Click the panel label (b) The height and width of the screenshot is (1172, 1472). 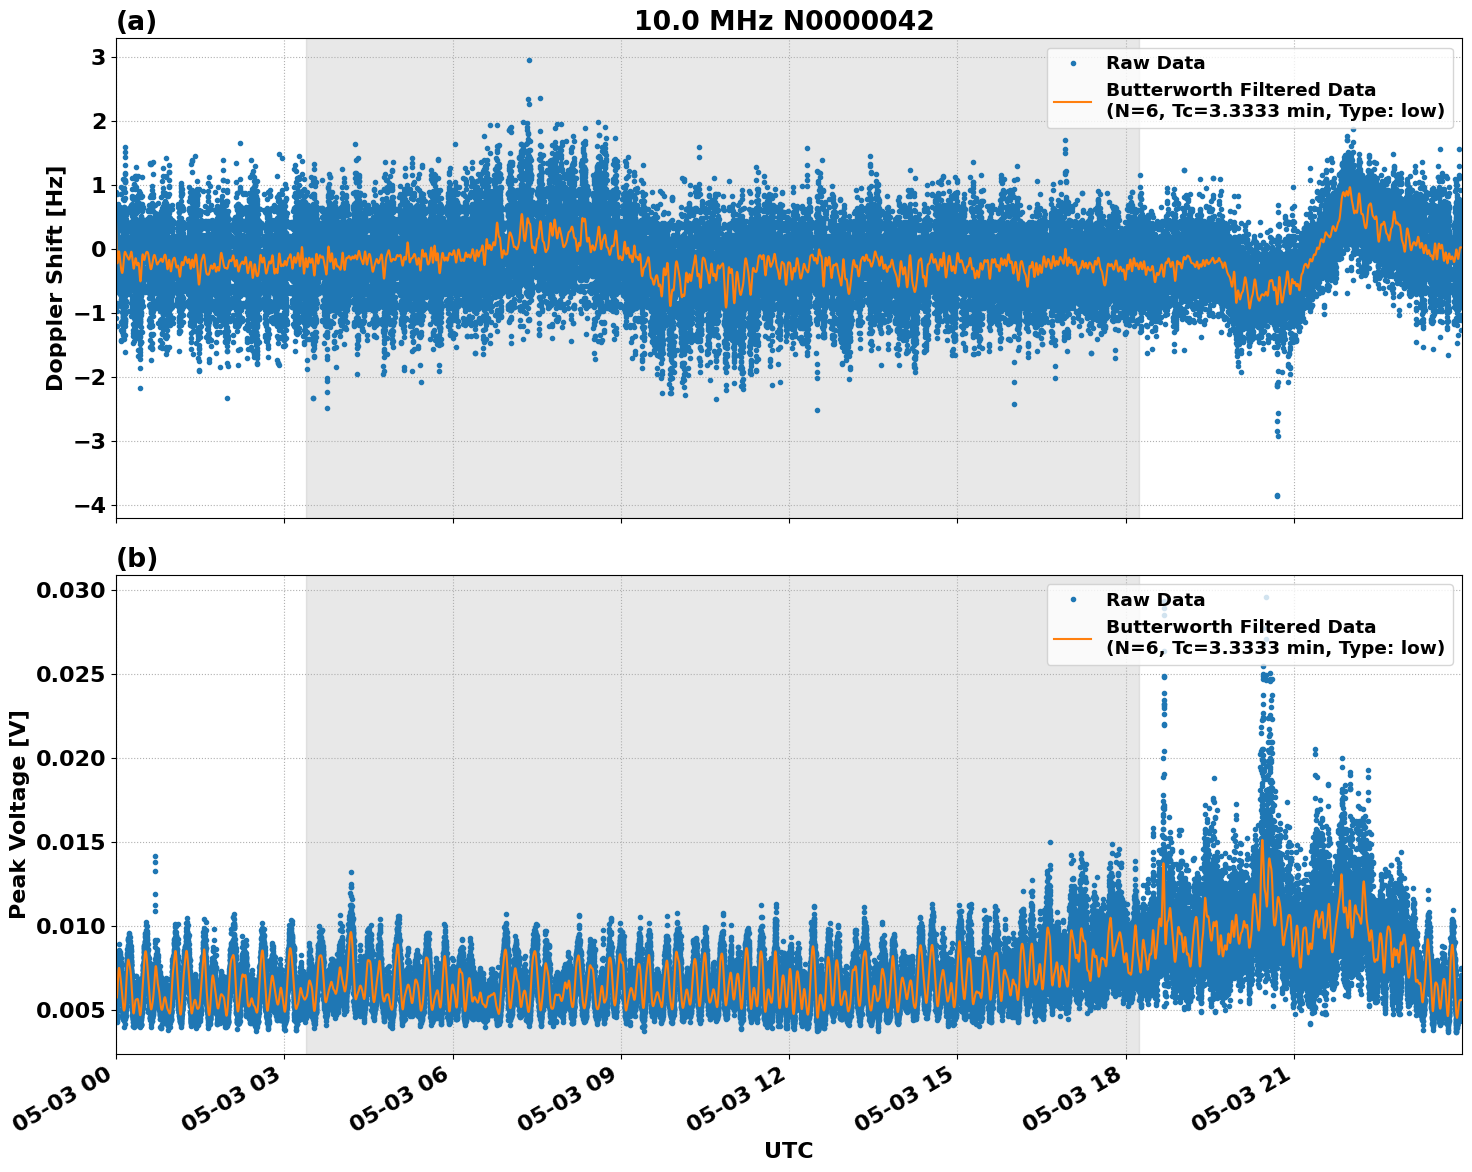click(137, 556)
